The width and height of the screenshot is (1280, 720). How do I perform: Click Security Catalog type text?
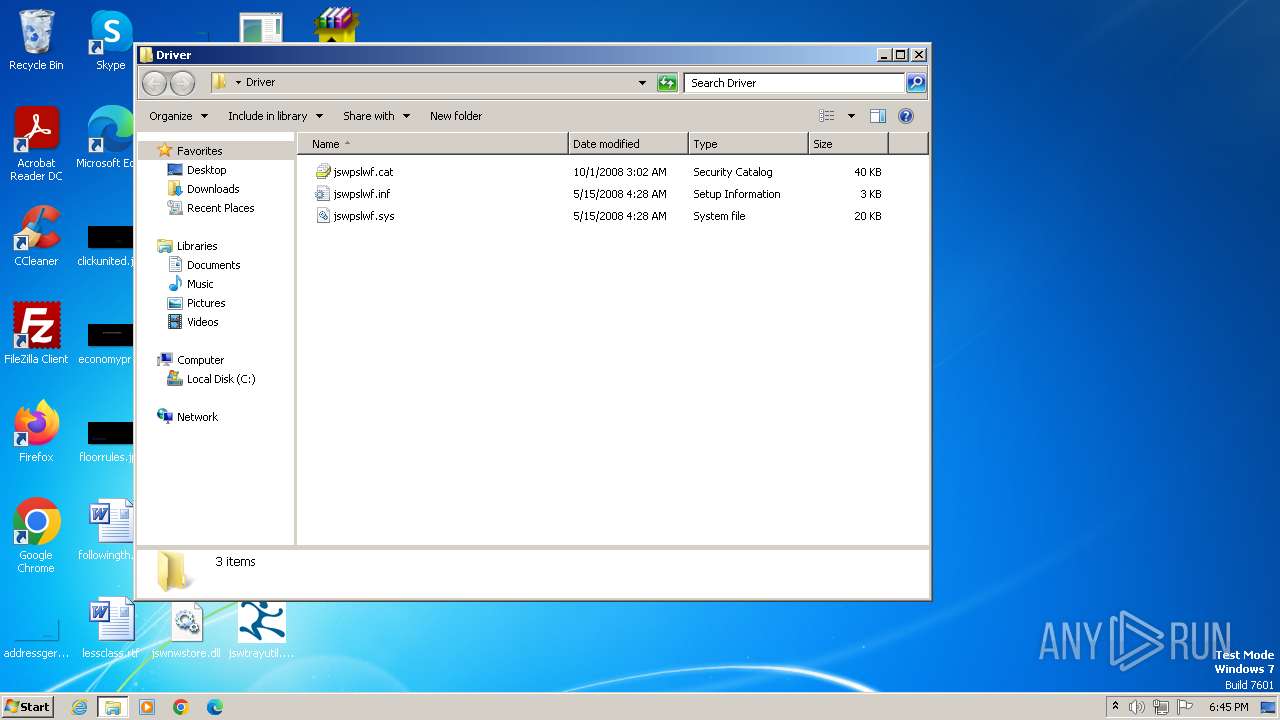732,172
